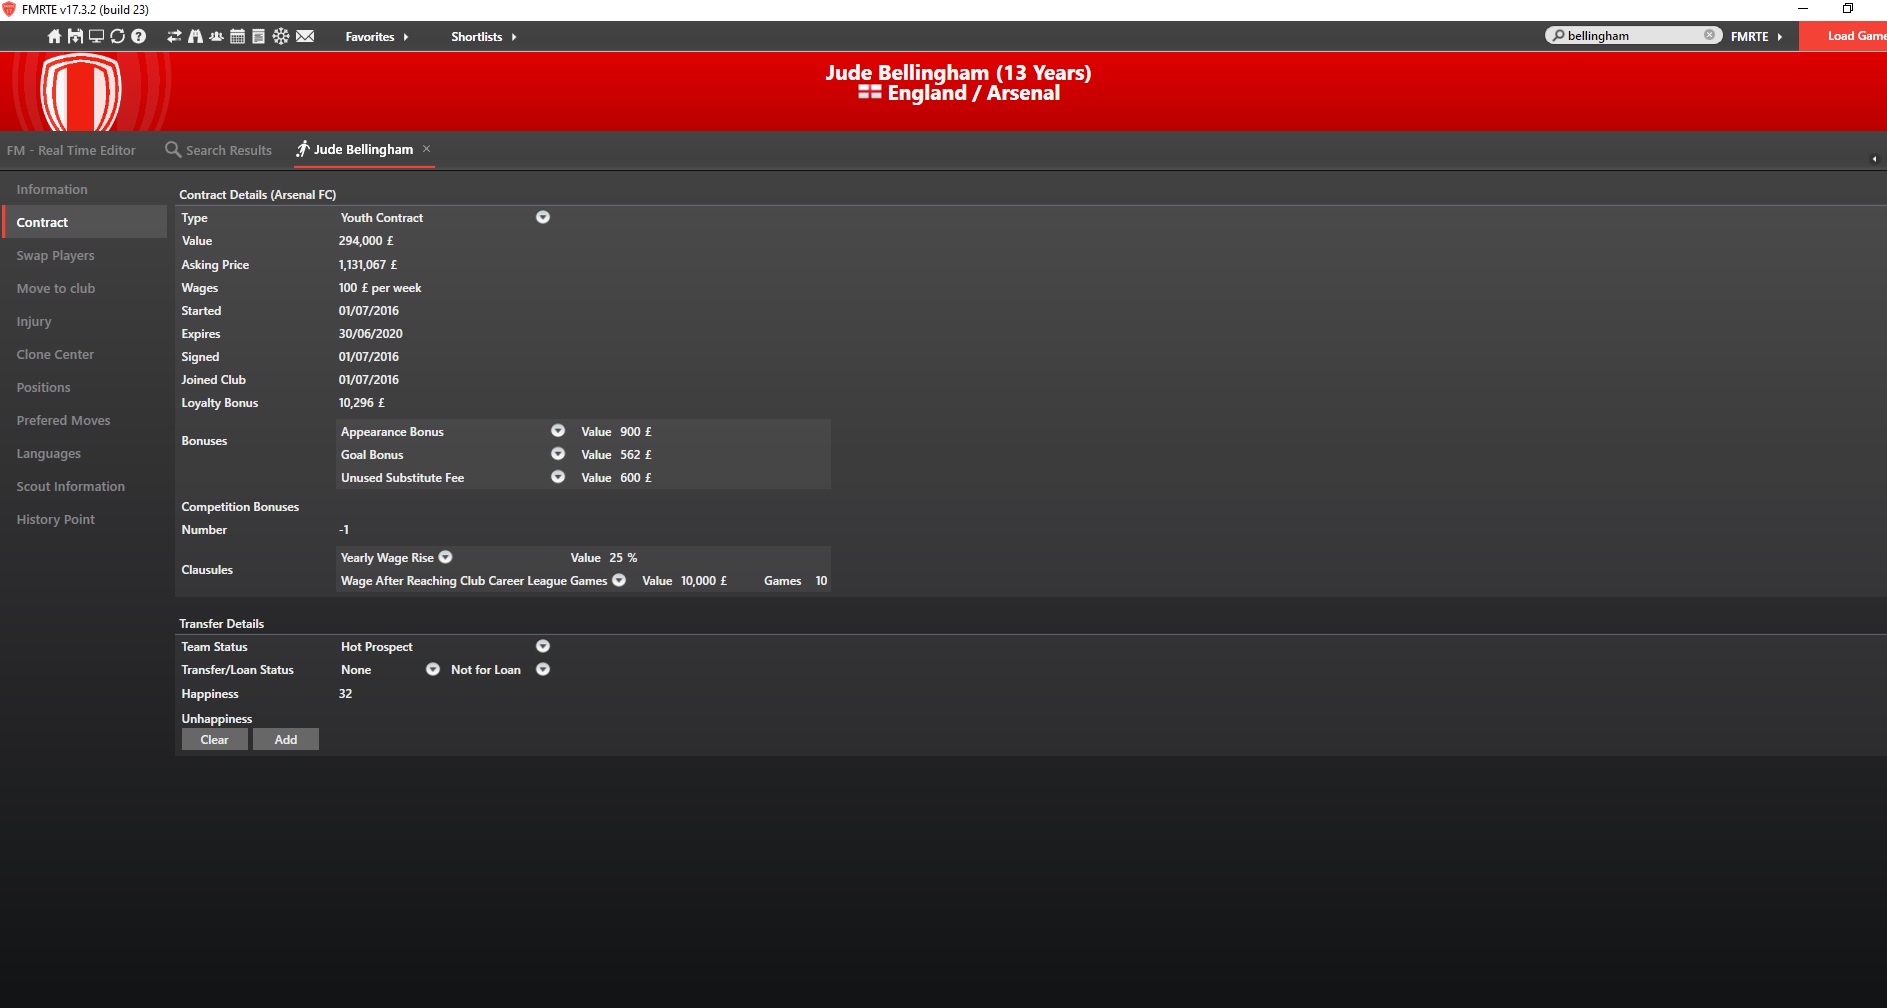1887x1008 pixels.
Task: Open the Favorites menu
Action: point(376,37)
